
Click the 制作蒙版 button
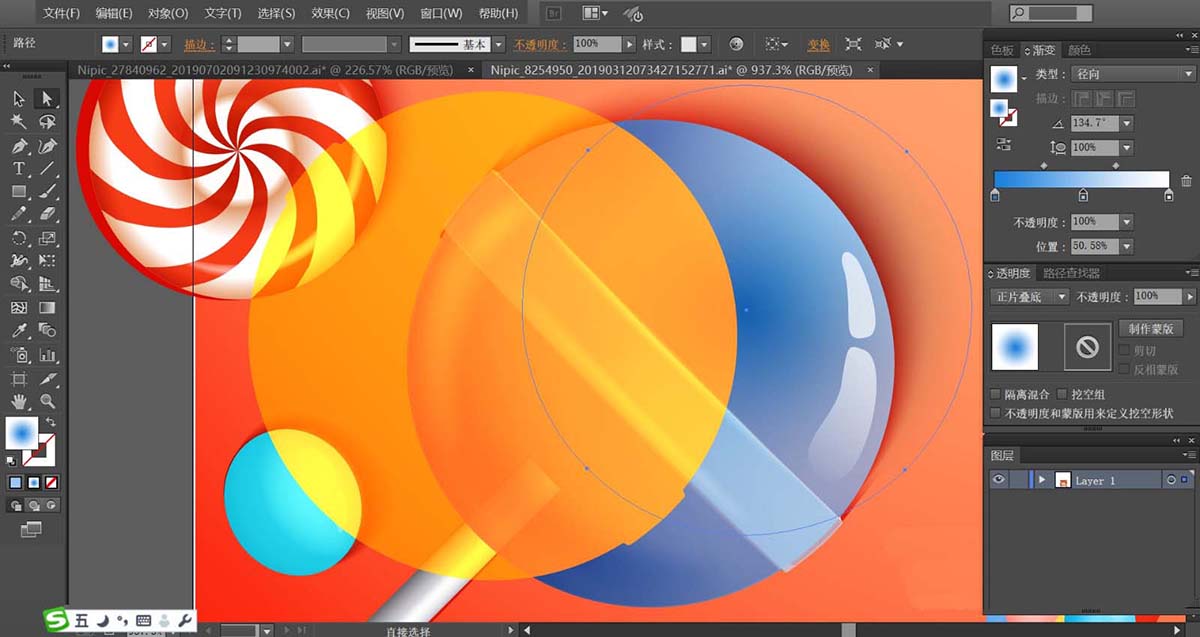pos(1150,328)
